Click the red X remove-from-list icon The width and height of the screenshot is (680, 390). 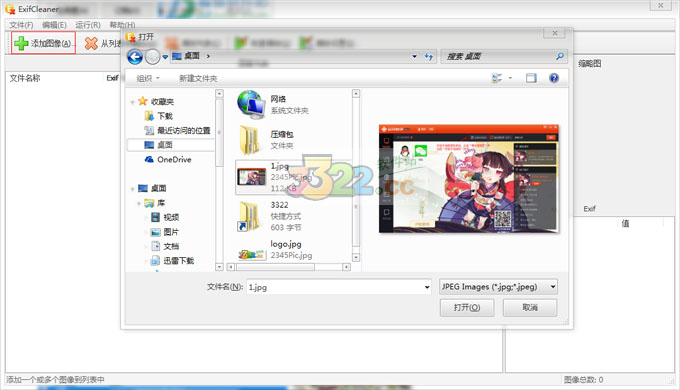(91, 43)
